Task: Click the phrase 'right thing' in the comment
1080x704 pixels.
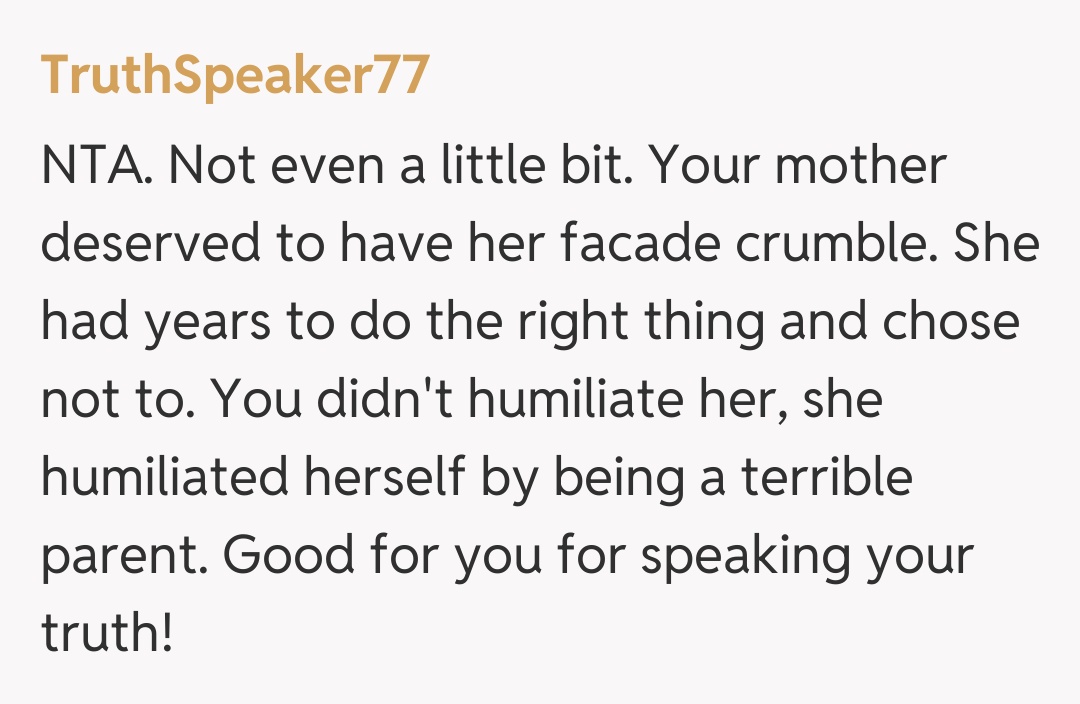Action: coord(592,322)
